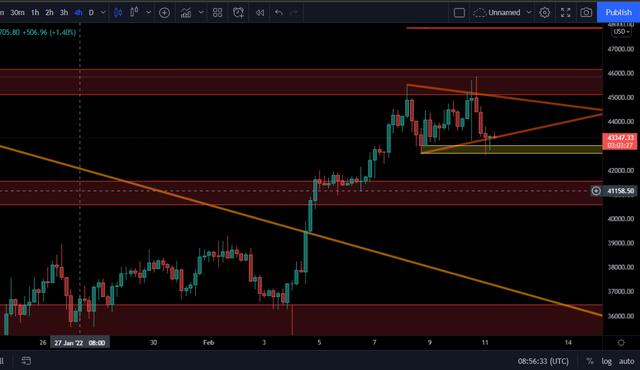Click the 36000.00 price axis label

(x=621, y=316)
